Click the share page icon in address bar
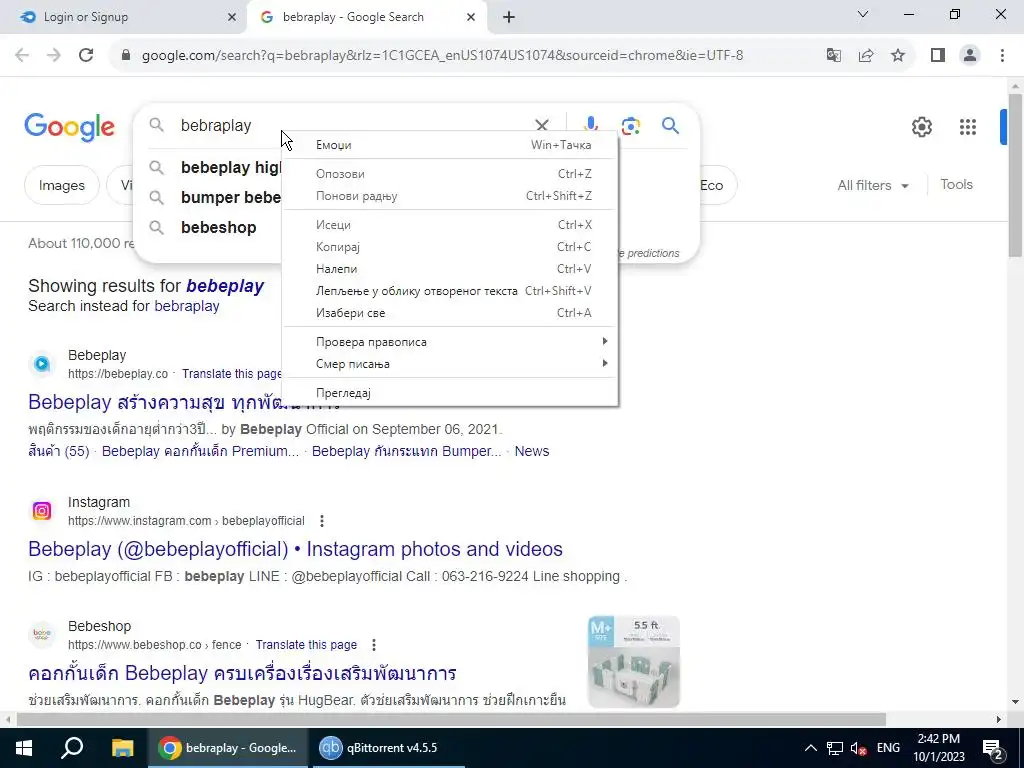The width and height of the screenshot is (1024, 768). click(866, 55)
